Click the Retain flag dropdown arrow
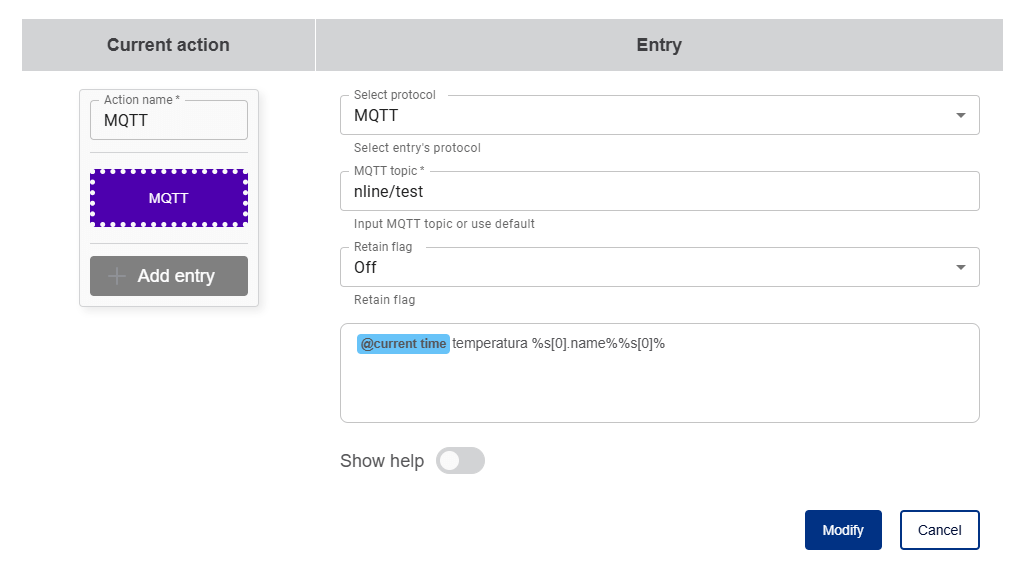 tap(961, 267)
